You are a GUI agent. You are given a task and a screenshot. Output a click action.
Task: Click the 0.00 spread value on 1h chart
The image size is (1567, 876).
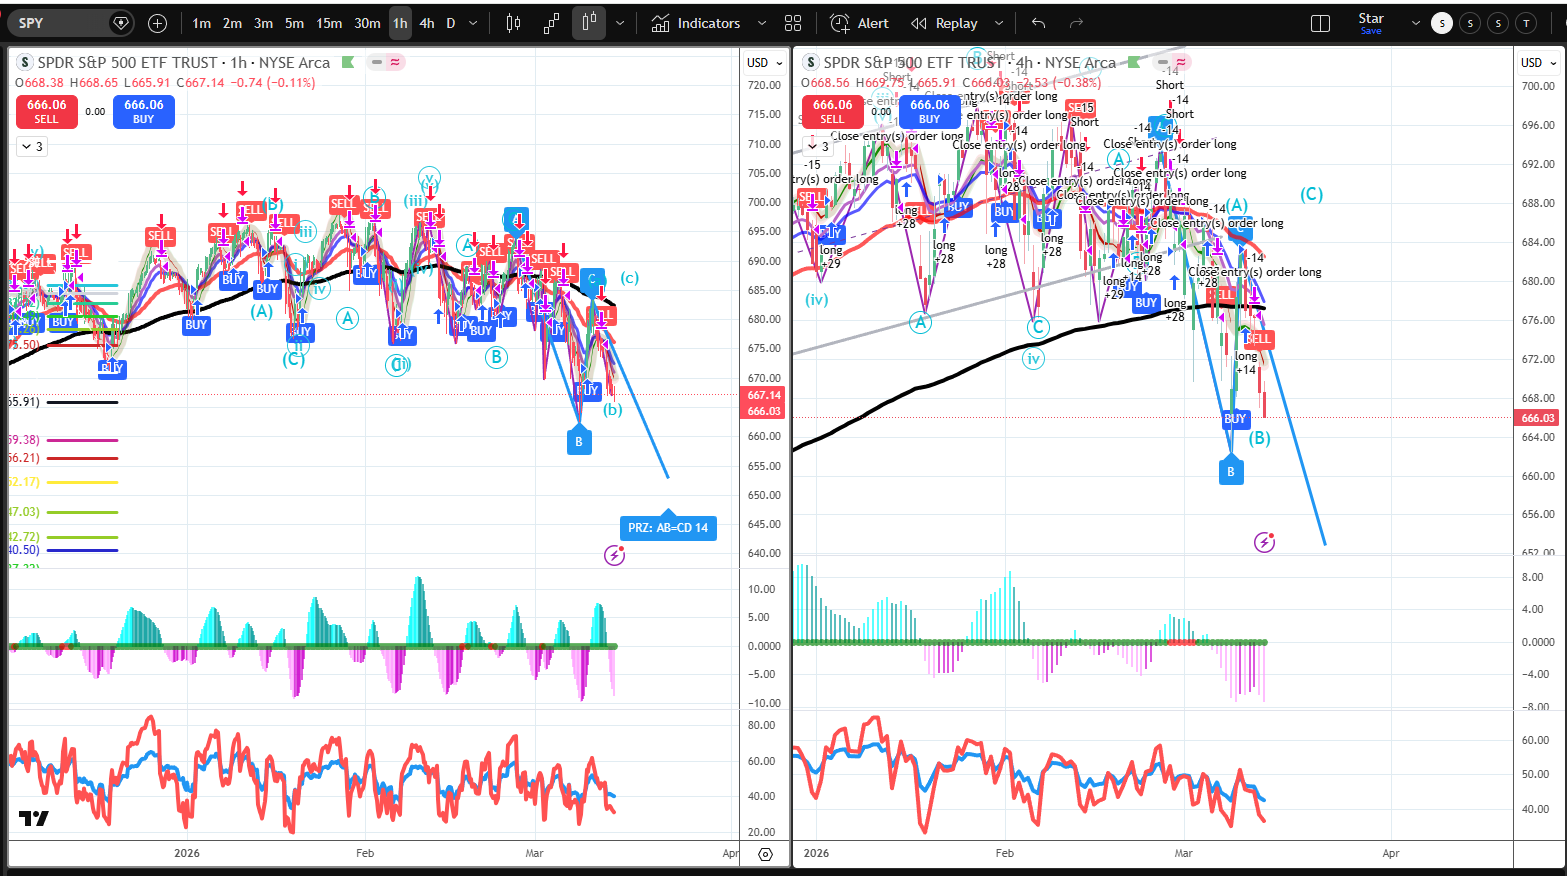[x=95, y=112]
